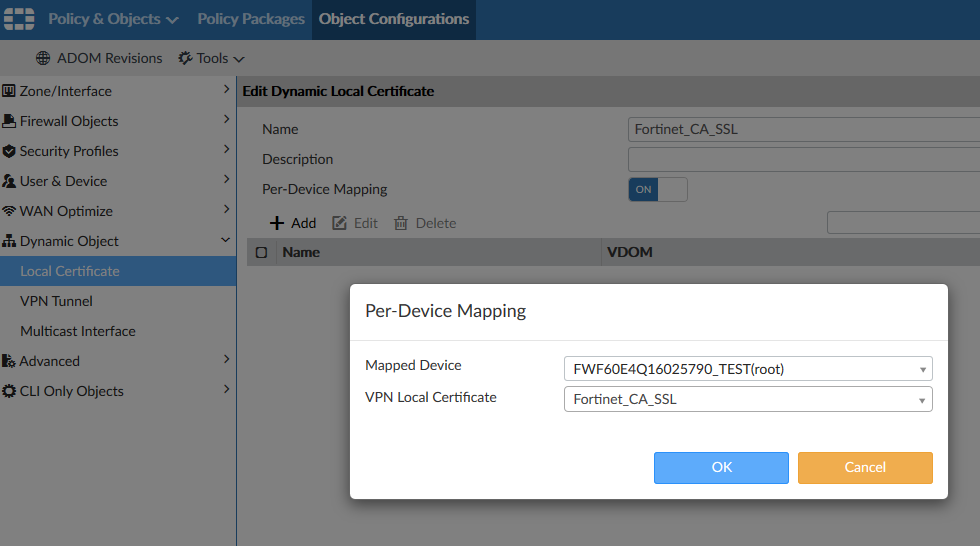Click the CLI Only Objects gear icon
Viewport: 980px width, 546px height.
pos(9,391)
